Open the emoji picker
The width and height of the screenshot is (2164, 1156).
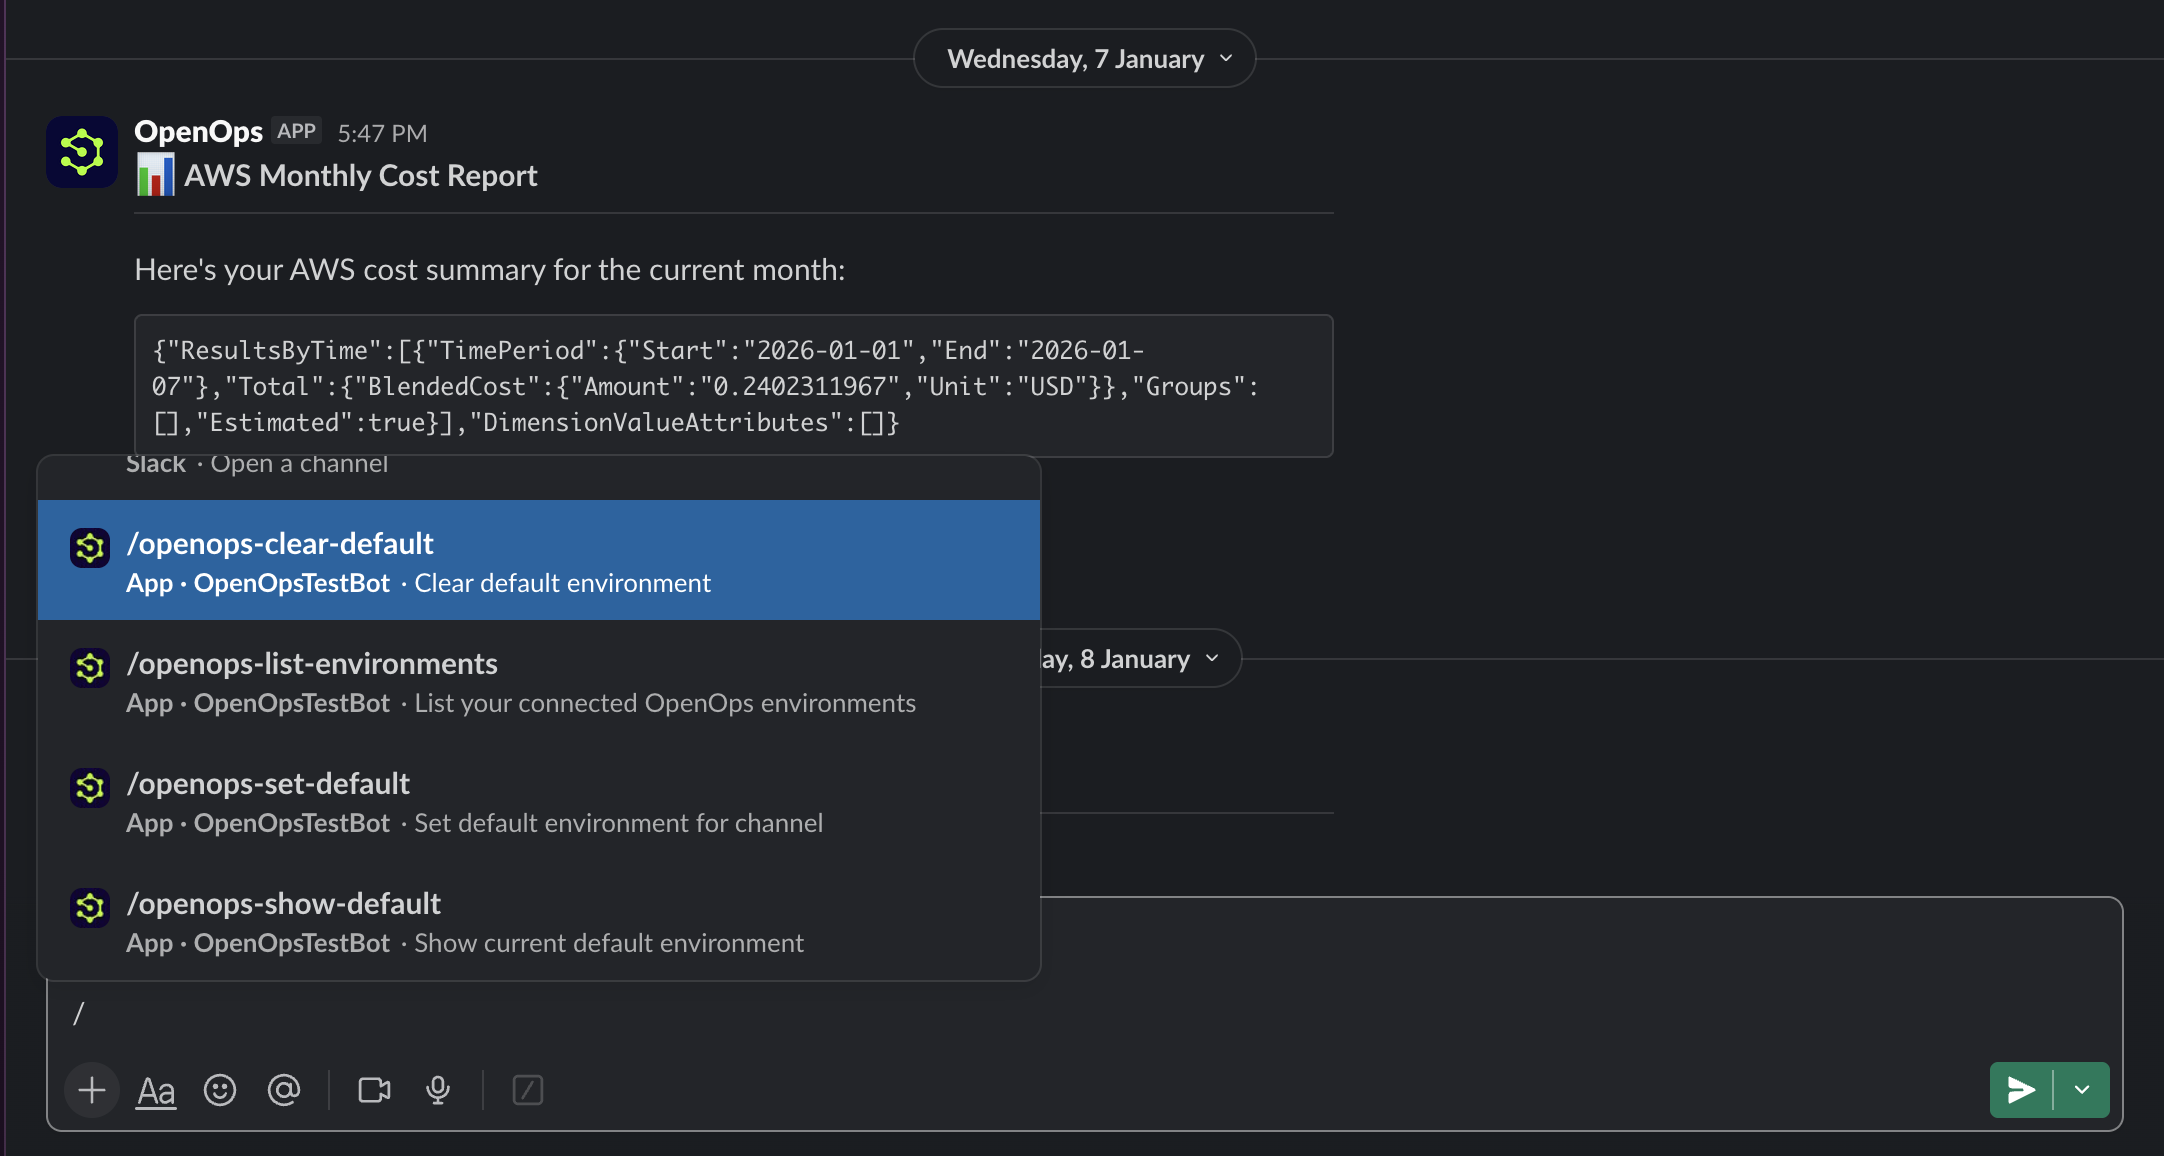(x=220, y=1090)
